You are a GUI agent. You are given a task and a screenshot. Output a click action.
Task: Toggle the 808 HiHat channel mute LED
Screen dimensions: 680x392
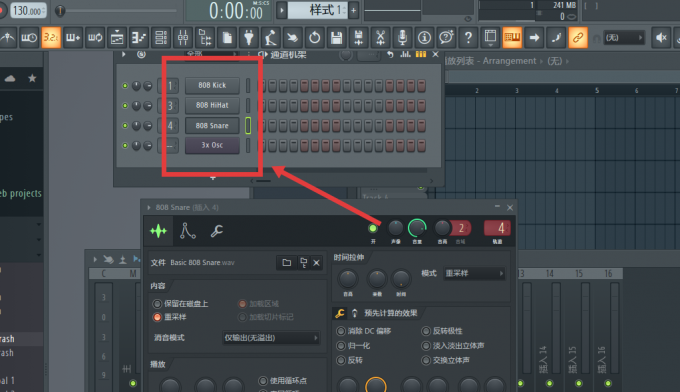[x=125, y=105]
